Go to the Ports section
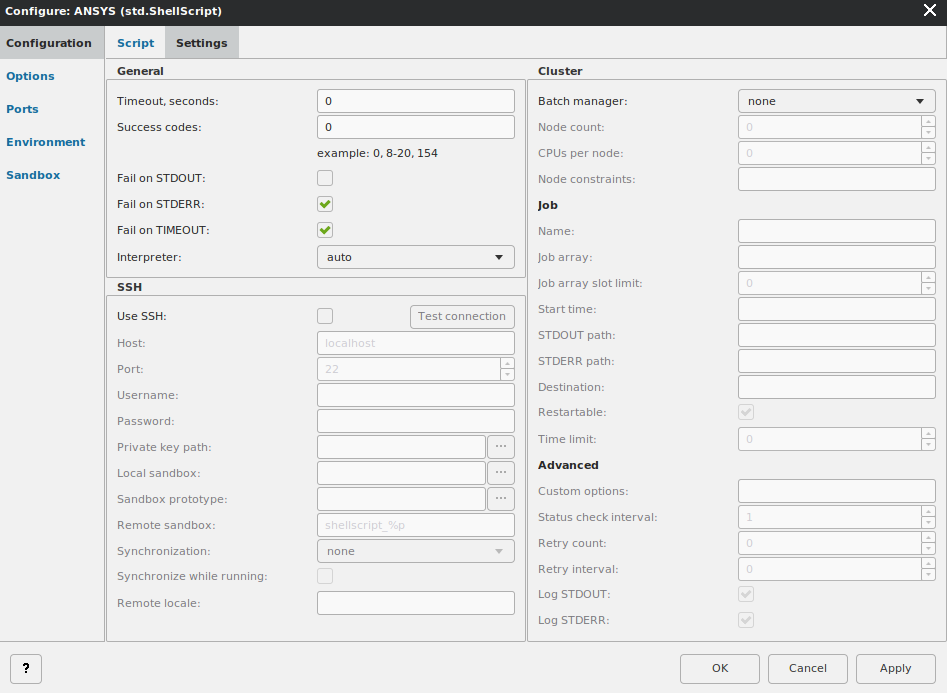Image resolution: width=947 pixels, height=693 pixels. pos(22,109)
